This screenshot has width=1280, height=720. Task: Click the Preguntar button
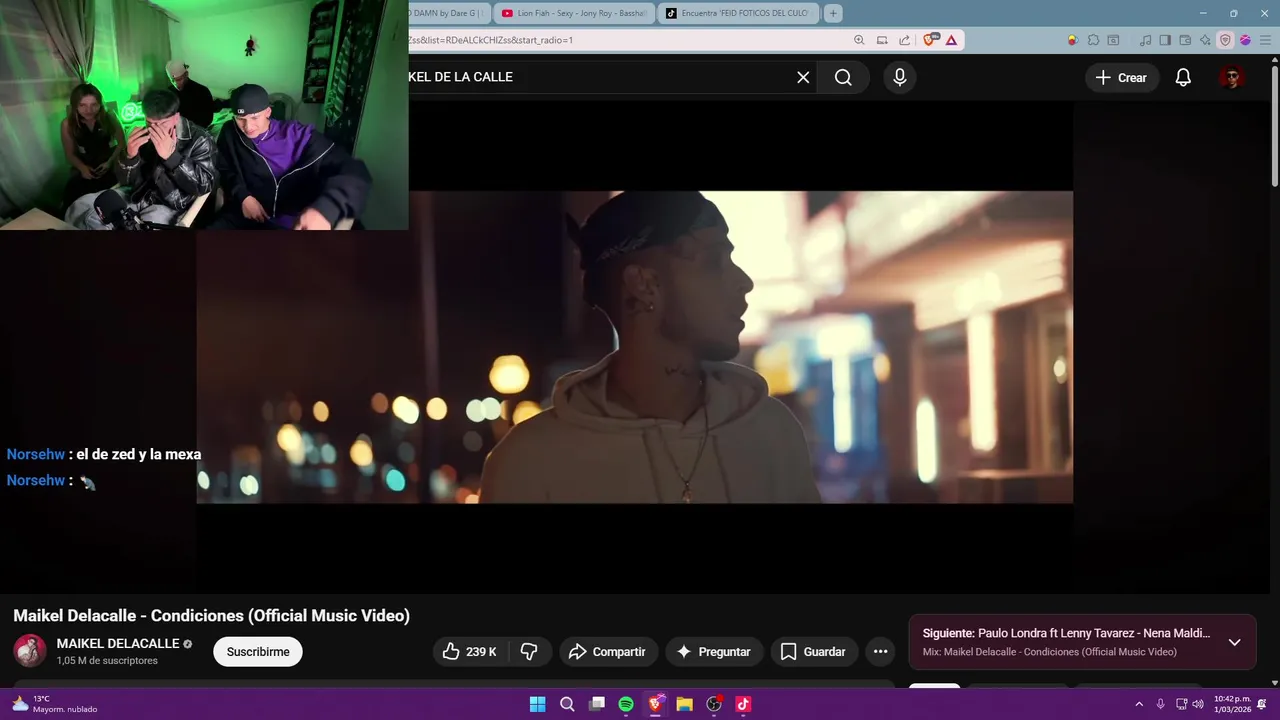tap(714, 652)
